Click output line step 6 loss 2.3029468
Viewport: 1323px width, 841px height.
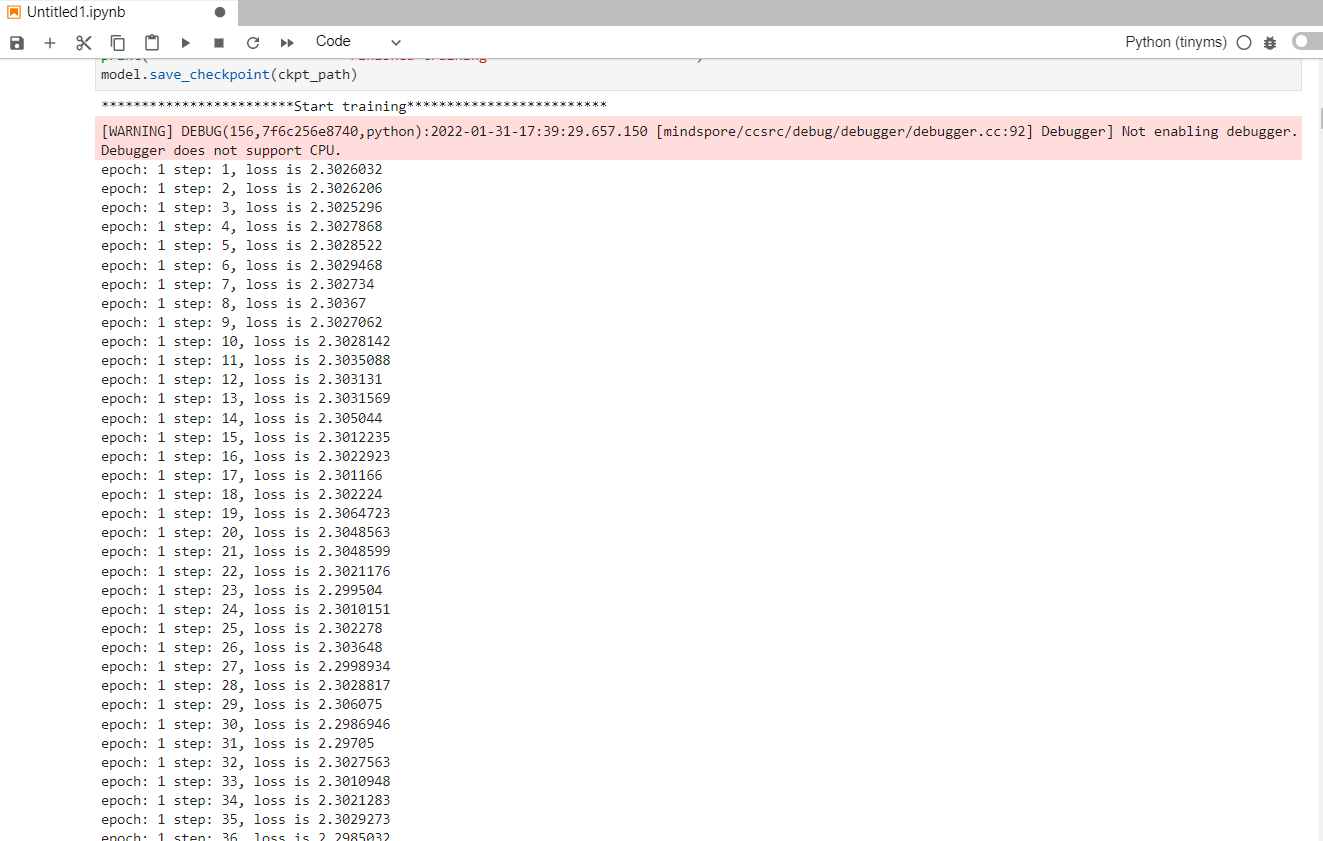241,265
